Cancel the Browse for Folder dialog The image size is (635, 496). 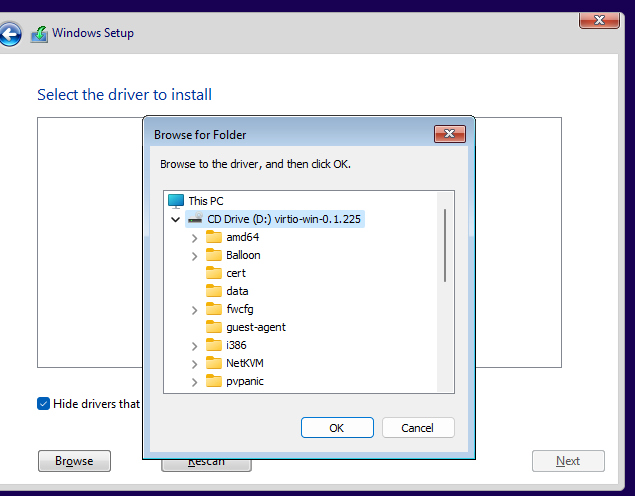pos(418,428)
